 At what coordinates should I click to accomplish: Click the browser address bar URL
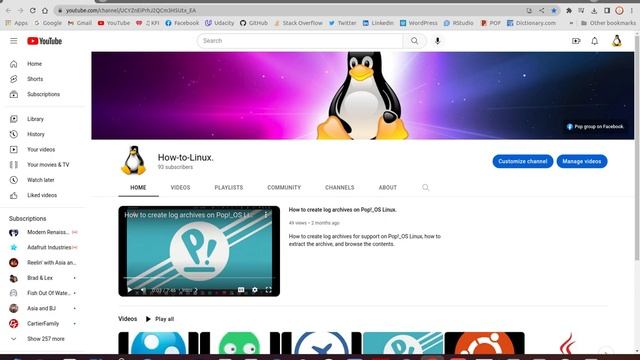point(131,10)
